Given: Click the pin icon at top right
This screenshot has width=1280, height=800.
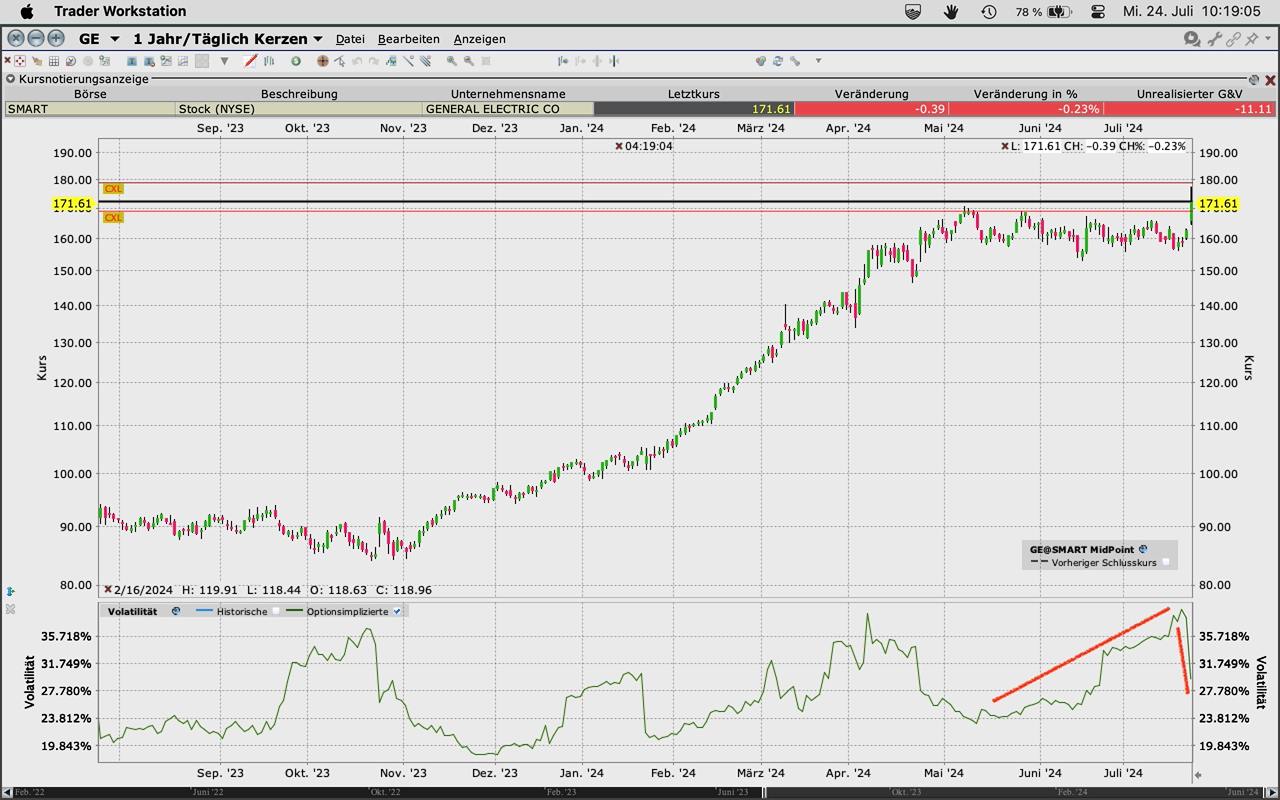Looking at the screenshot, I should coord(1252,39).
